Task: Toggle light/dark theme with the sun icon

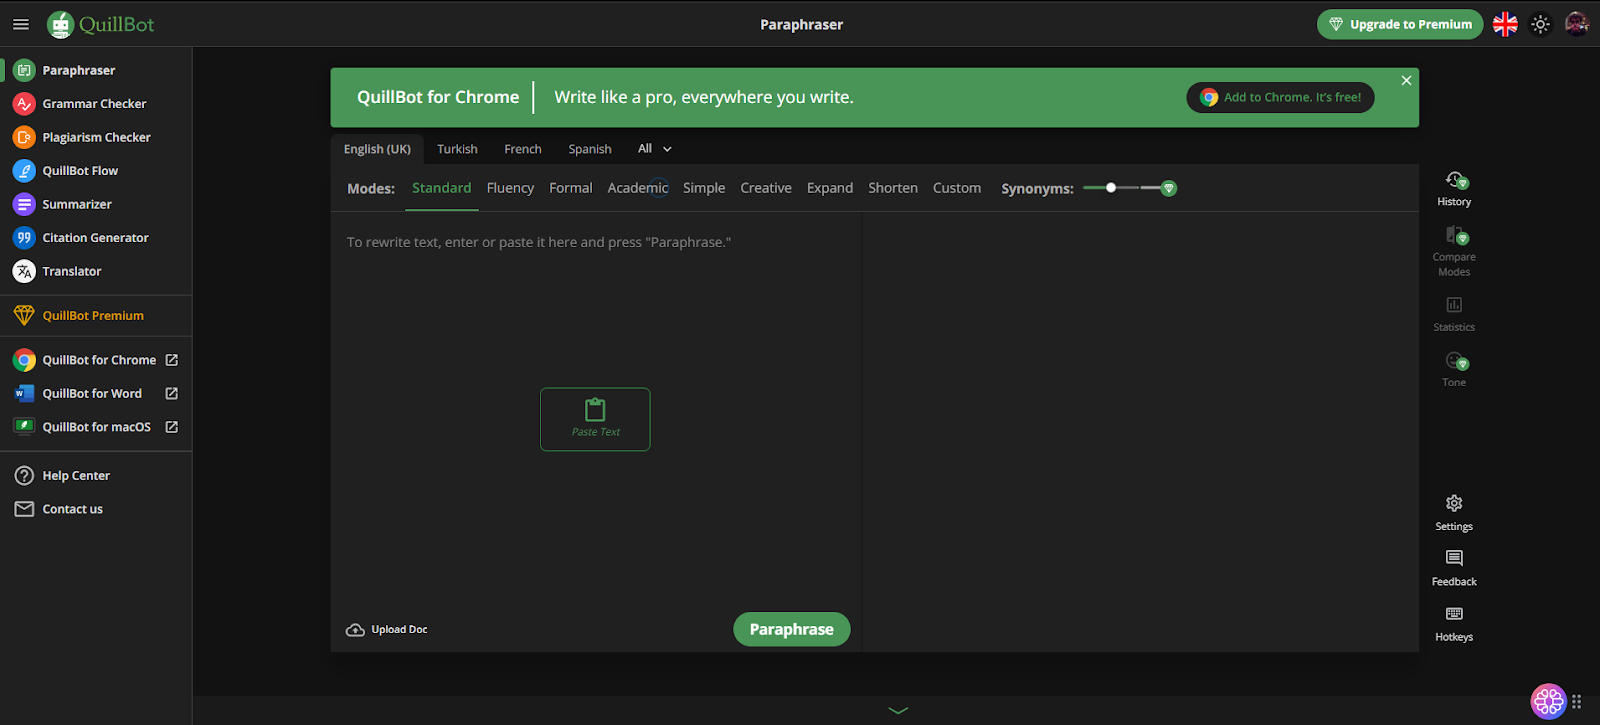Action: pyautogui.click(x=1541, y=24)
